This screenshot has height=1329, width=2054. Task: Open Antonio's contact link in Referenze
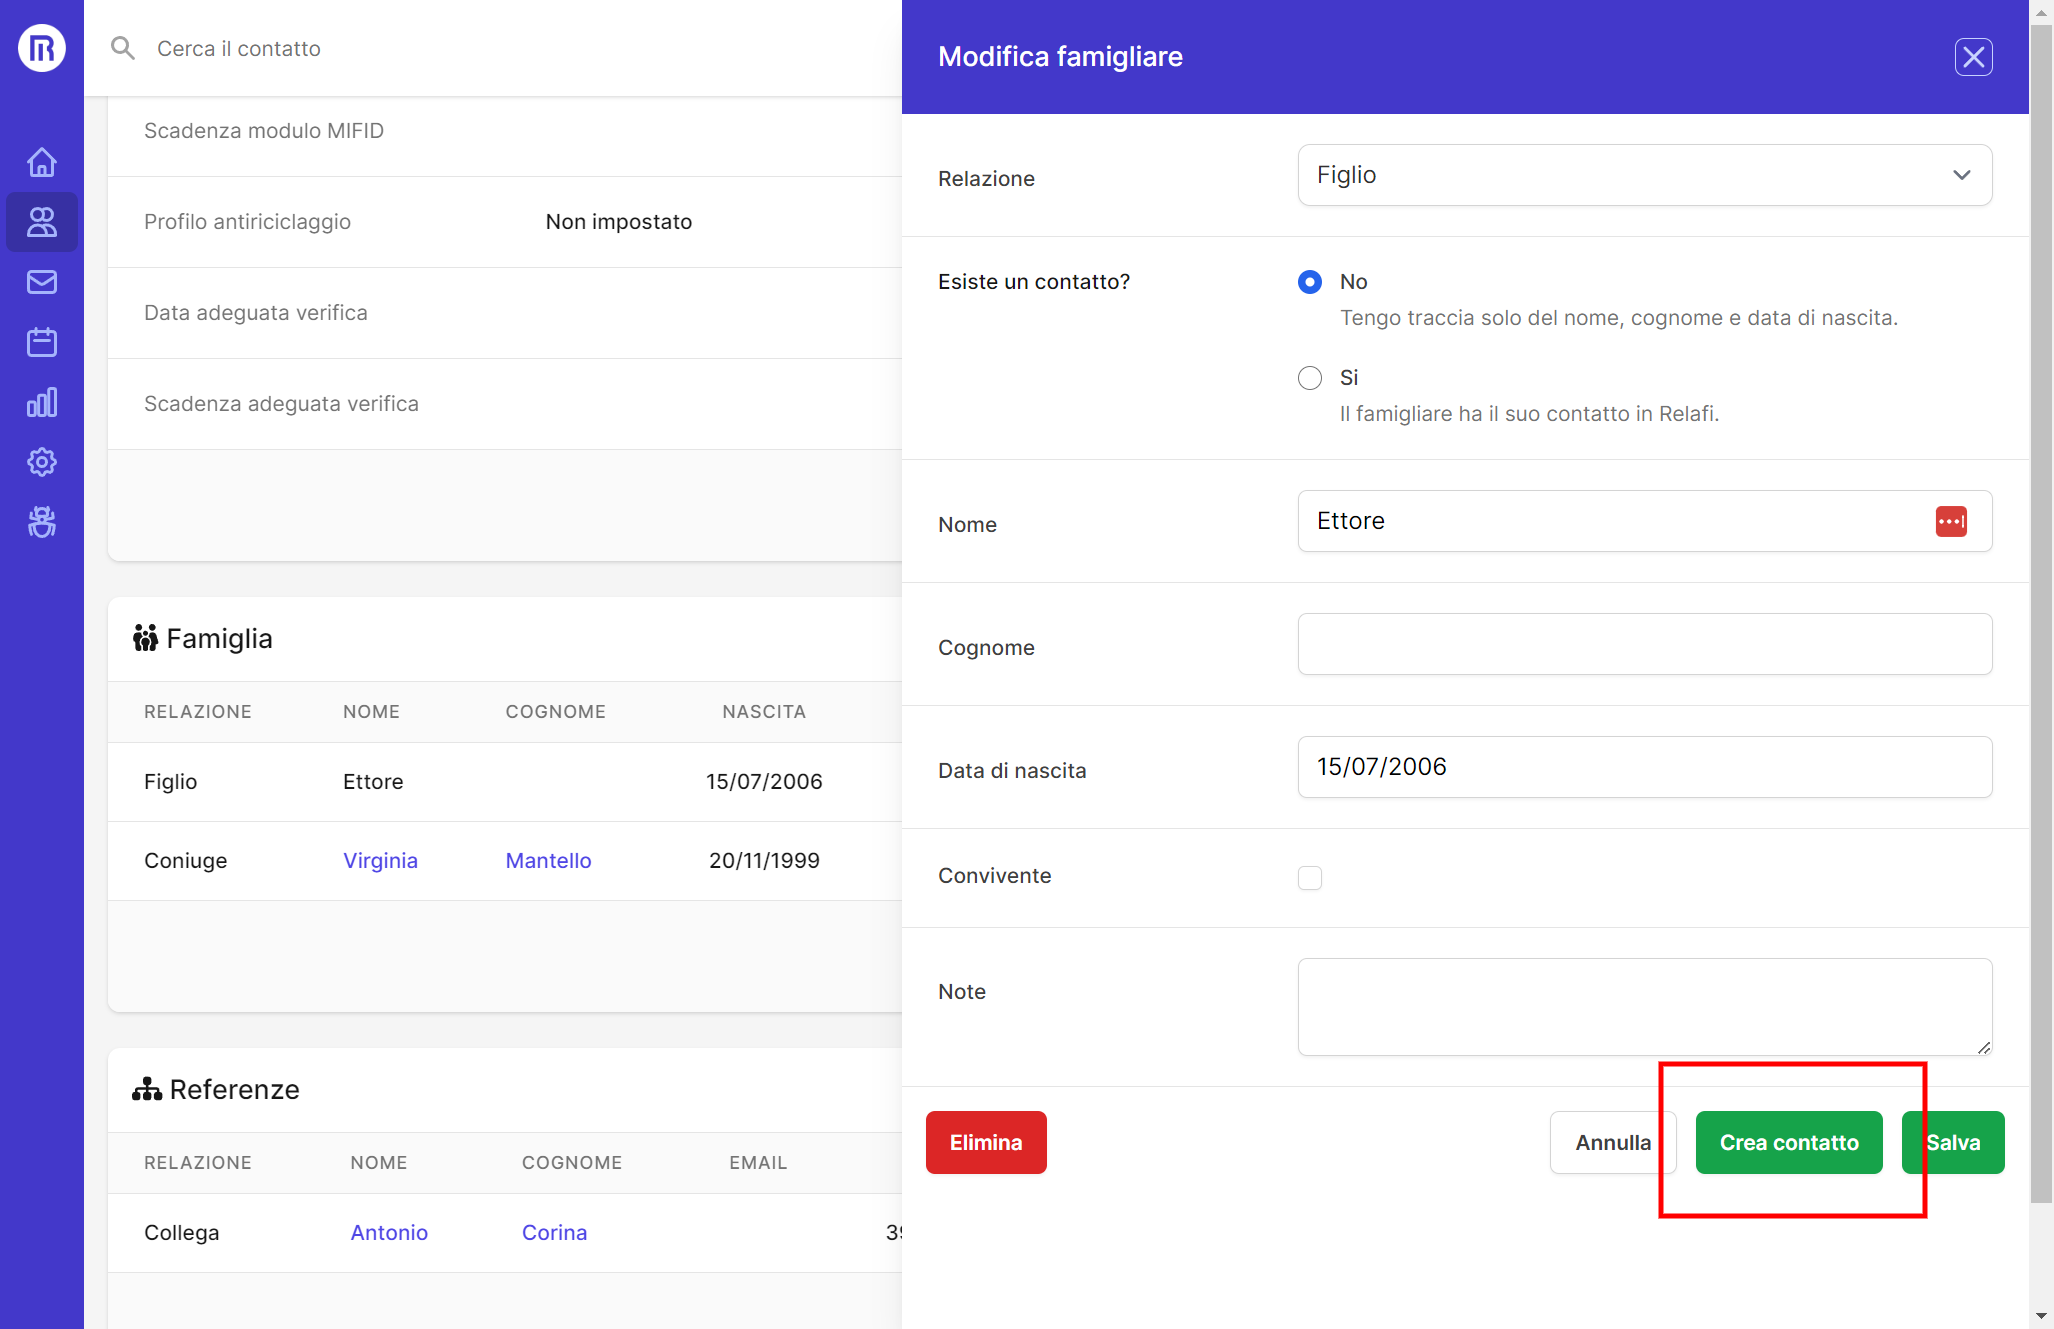pos(388,1232)
